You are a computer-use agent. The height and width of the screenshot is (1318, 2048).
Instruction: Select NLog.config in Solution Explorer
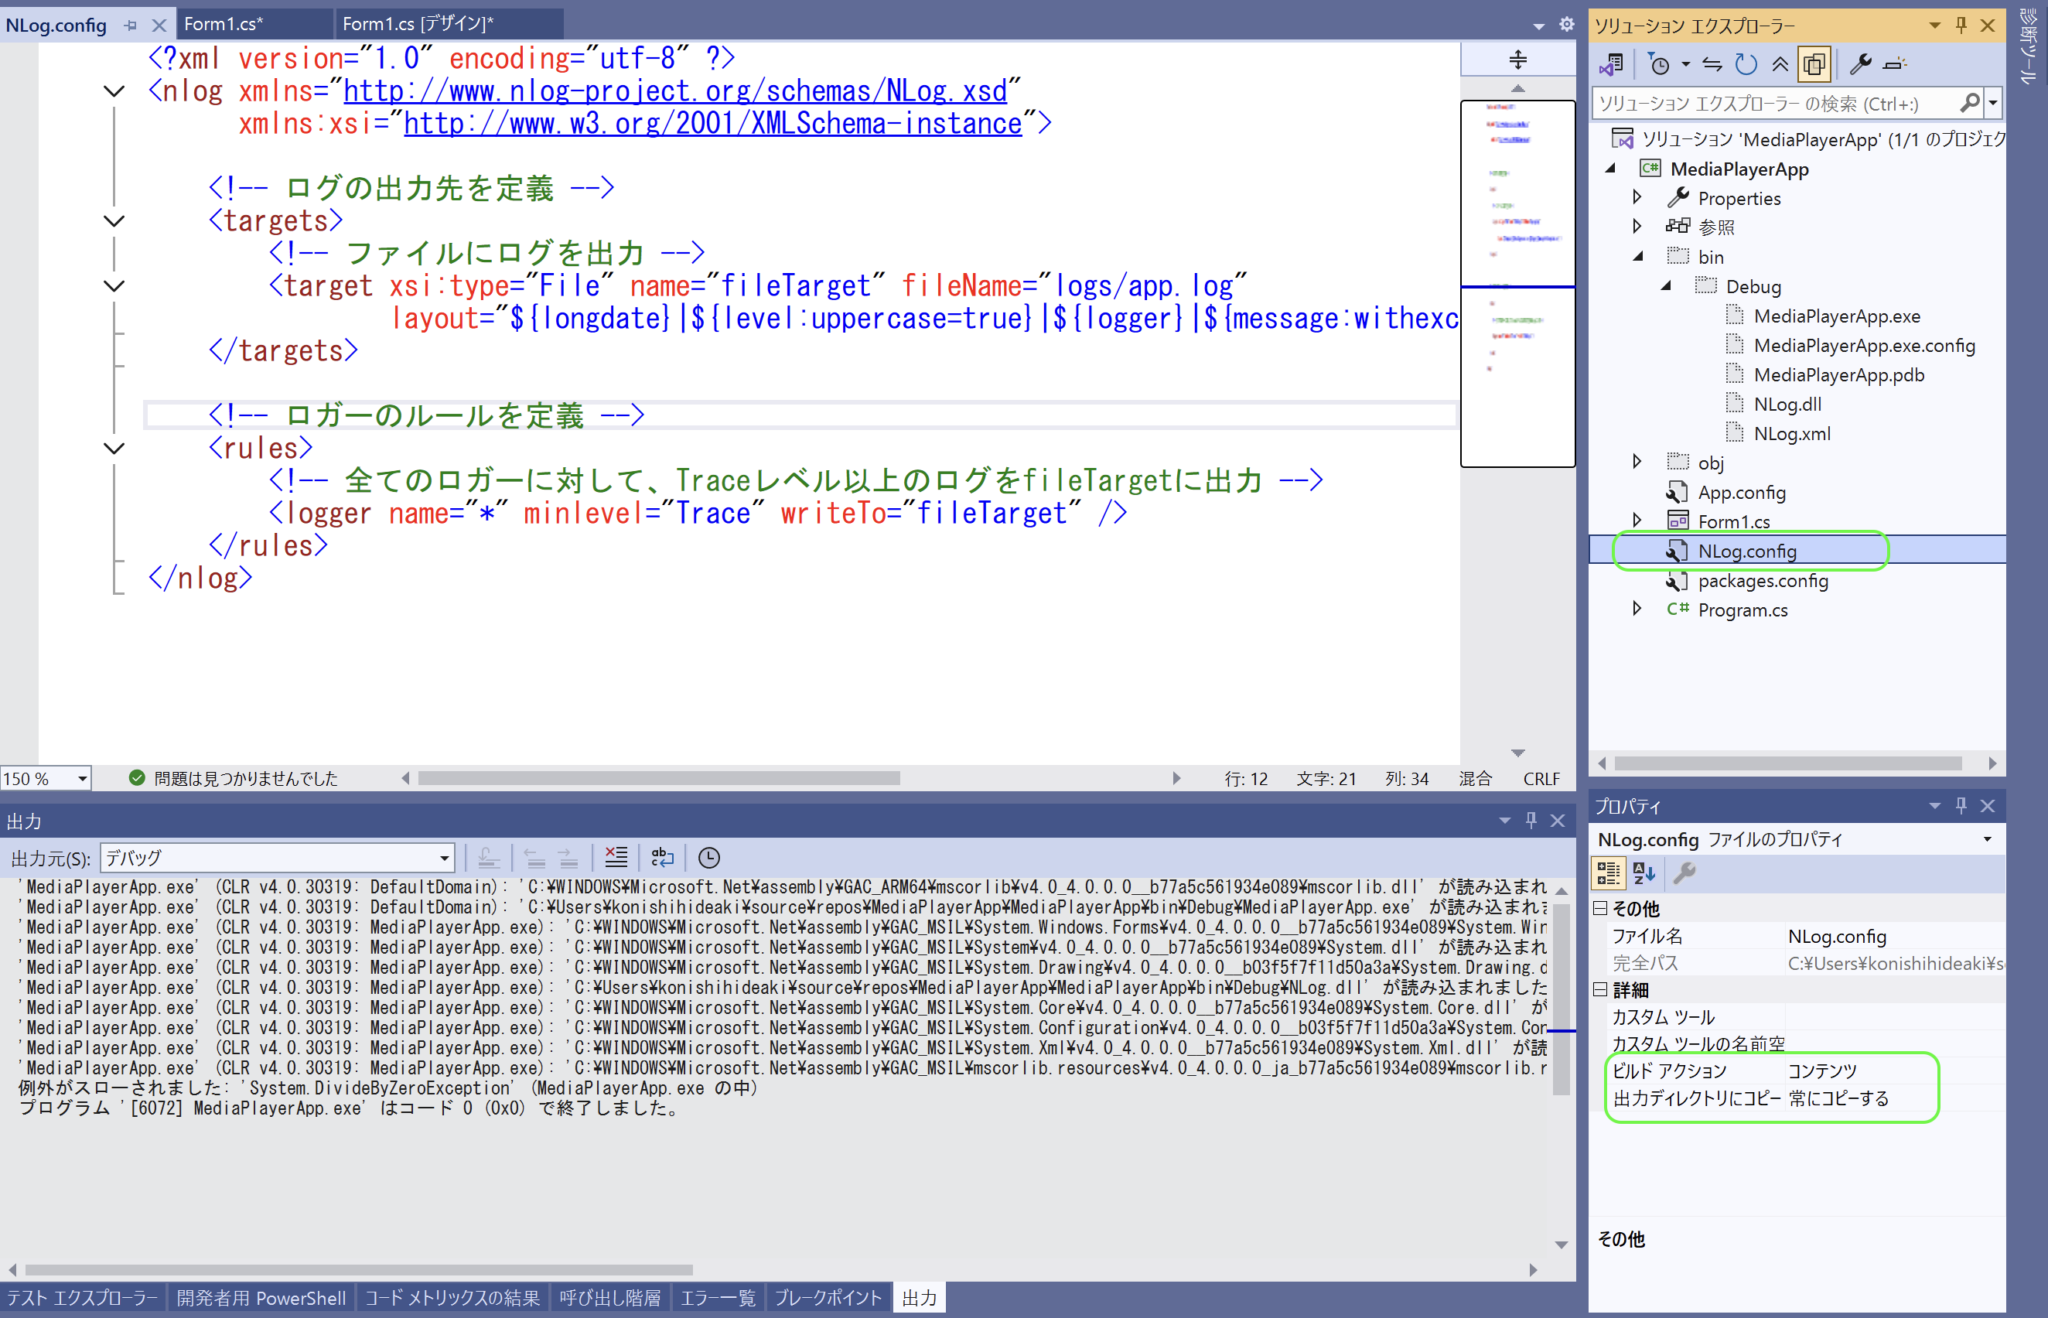(x=1748, y=550)
